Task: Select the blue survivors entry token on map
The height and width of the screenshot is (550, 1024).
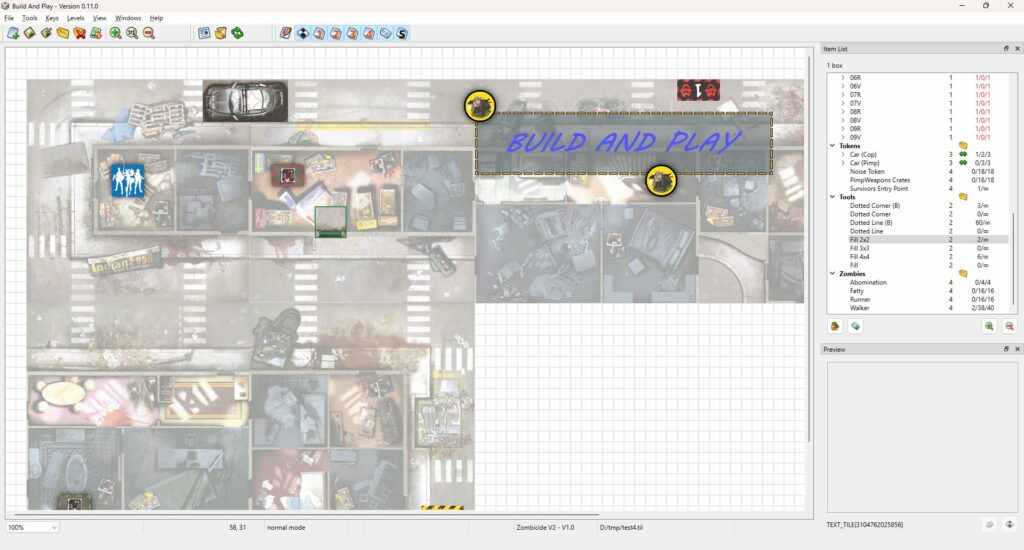Action: [127, 180]
